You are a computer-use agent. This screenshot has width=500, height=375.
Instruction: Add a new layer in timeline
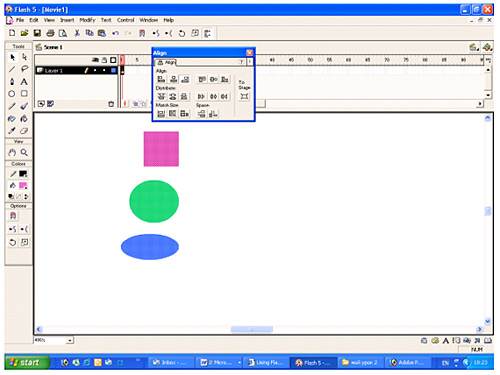pyautogui.click(x=41, y=104)
